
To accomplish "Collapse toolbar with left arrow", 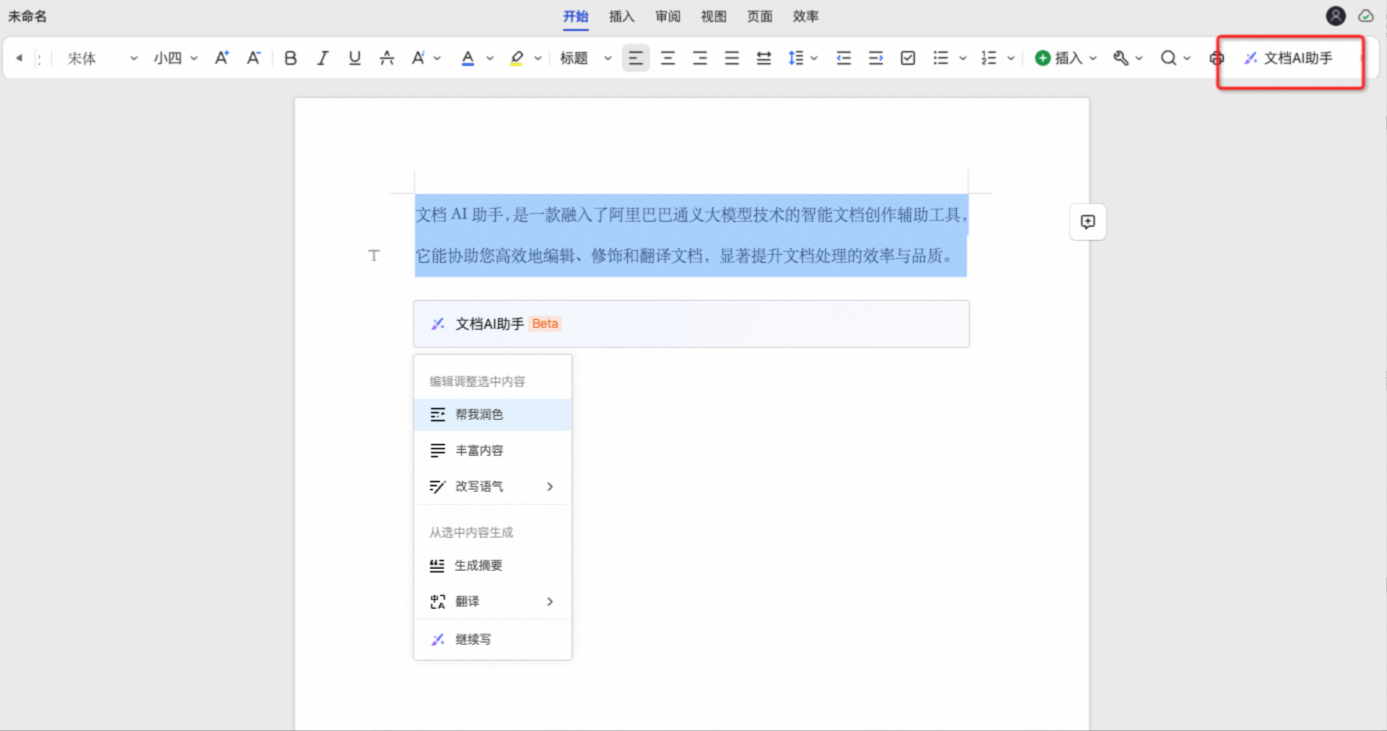I will 19,58.
